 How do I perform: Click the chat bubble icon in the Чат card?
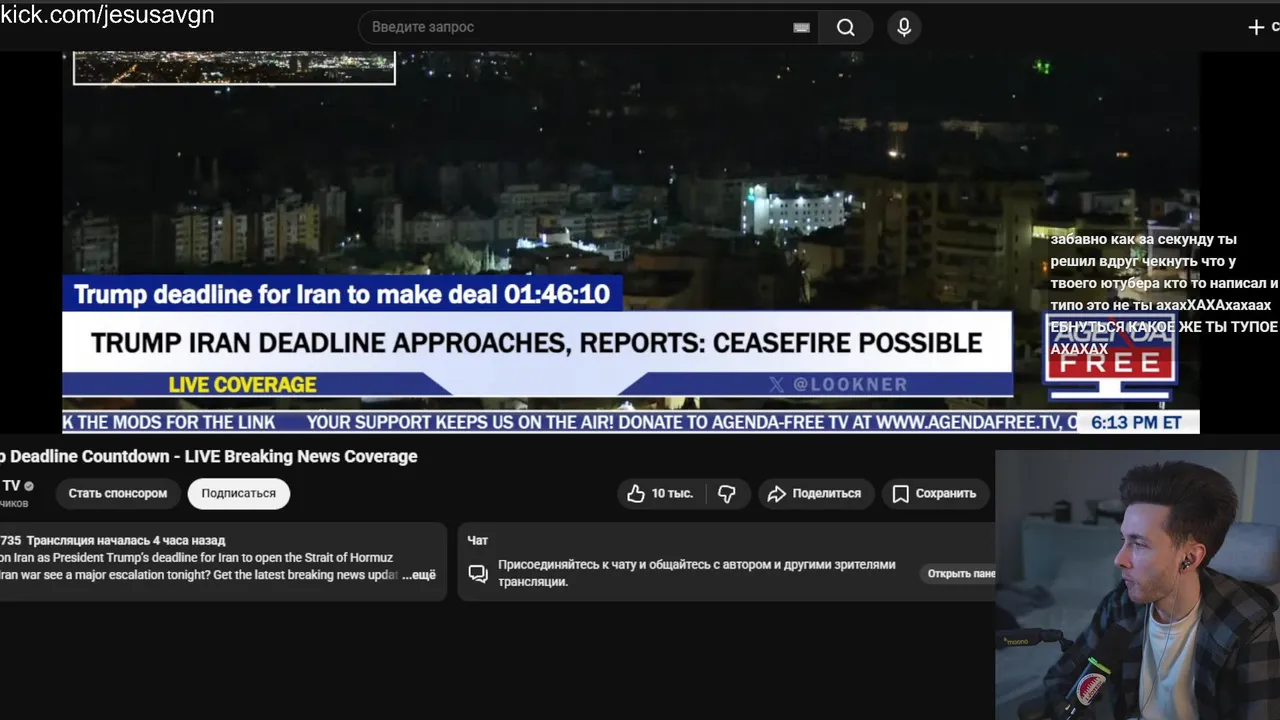[x=478, y=574]
